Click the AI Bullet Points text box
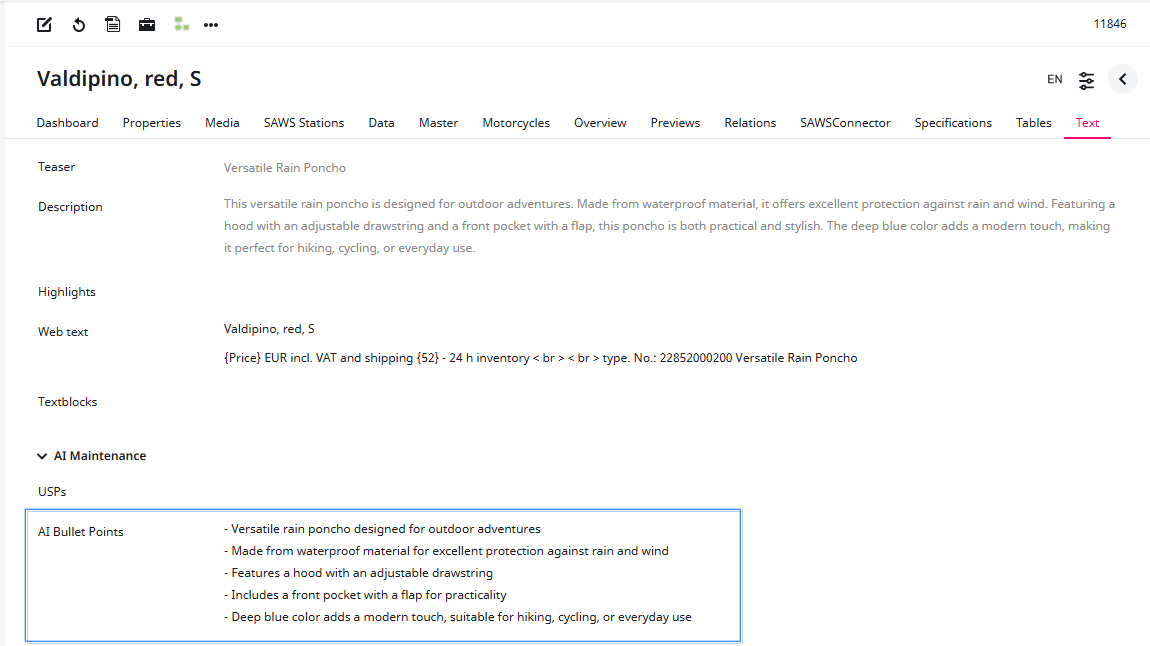Viewport: 1150px width, 646px height. click(383, 576)
